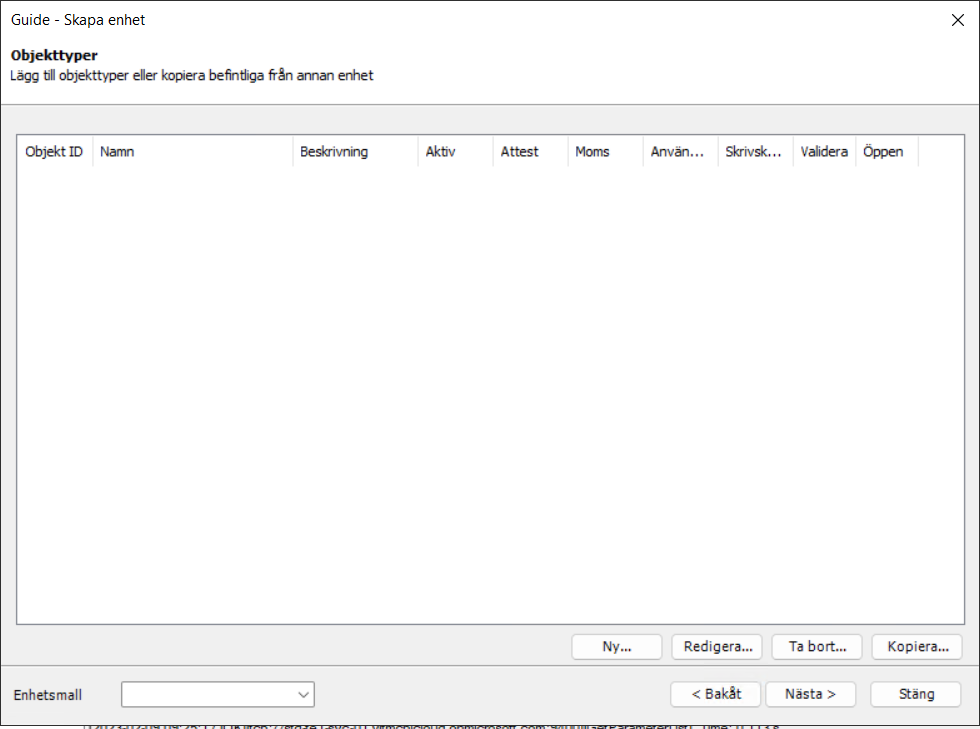
Task: Click the Ta bort button
Action: click(x=816, y=647)
